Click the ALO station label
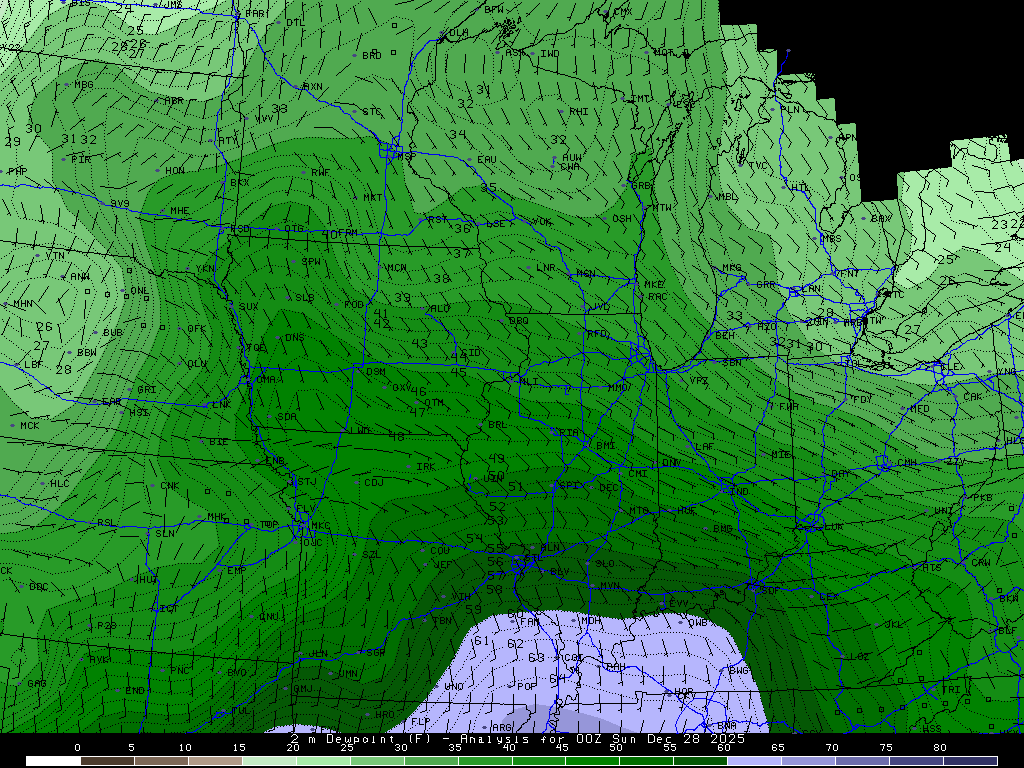Screen dimensions: 1024x768 [x=440, y=308]
